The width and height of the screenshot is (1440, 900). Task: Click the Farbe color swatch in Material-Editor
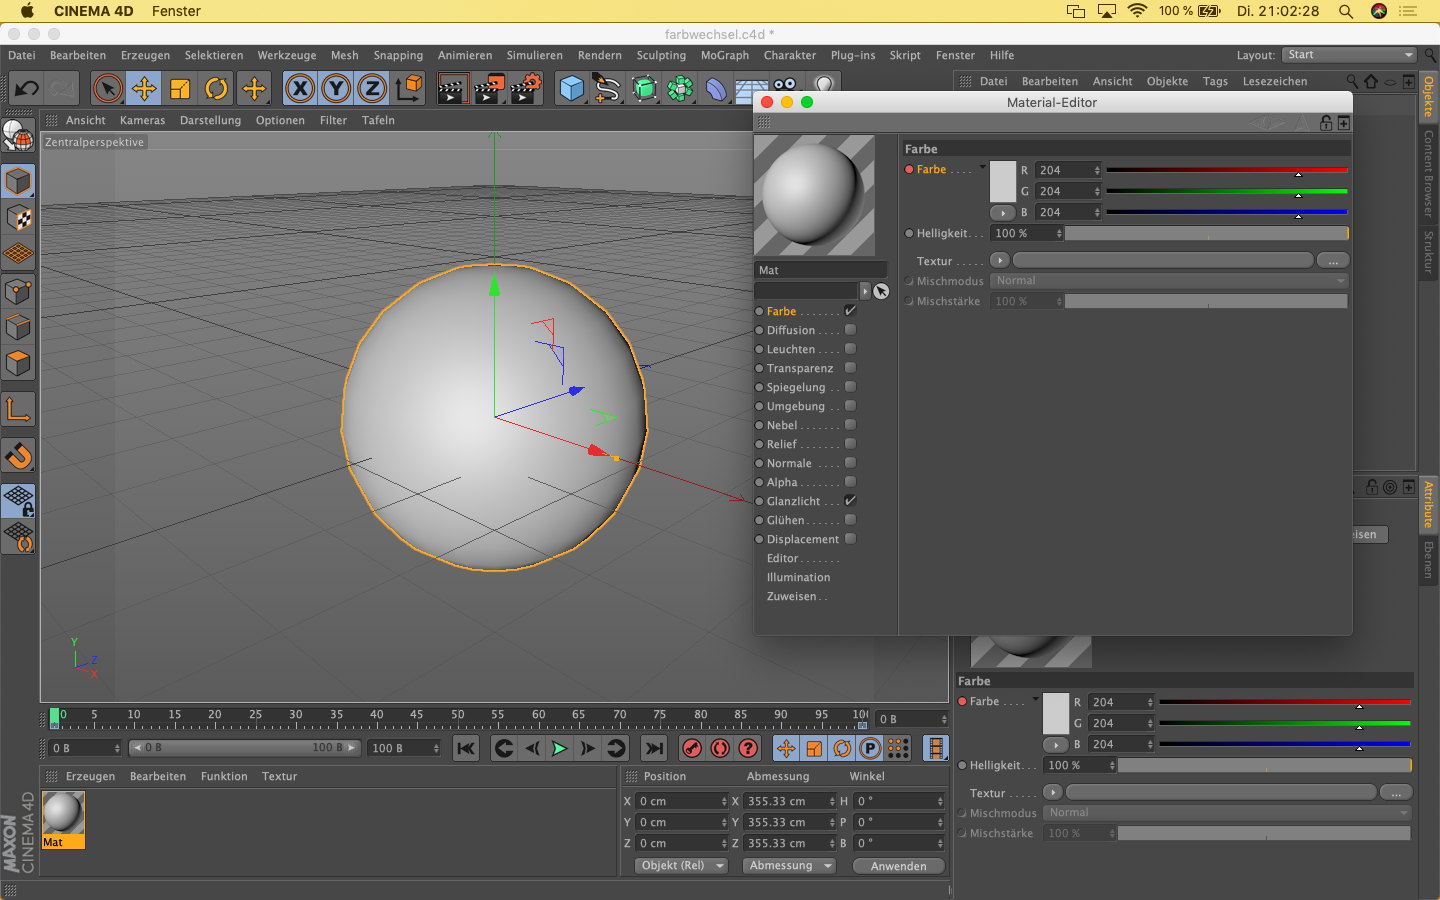[x=1002, y=181]
